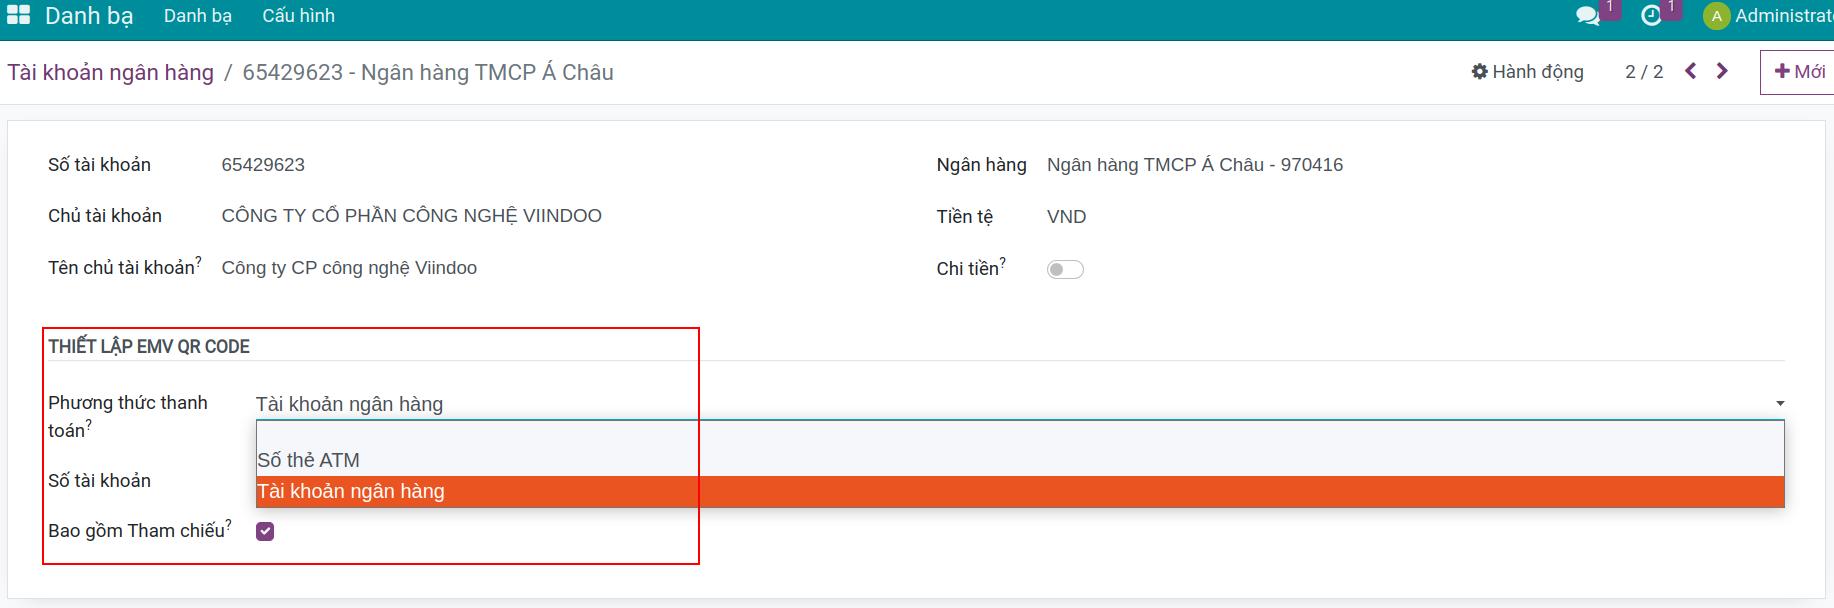Click the Hành động gear icon
The image size is (1834, 608).
[x=1480, y=72]
